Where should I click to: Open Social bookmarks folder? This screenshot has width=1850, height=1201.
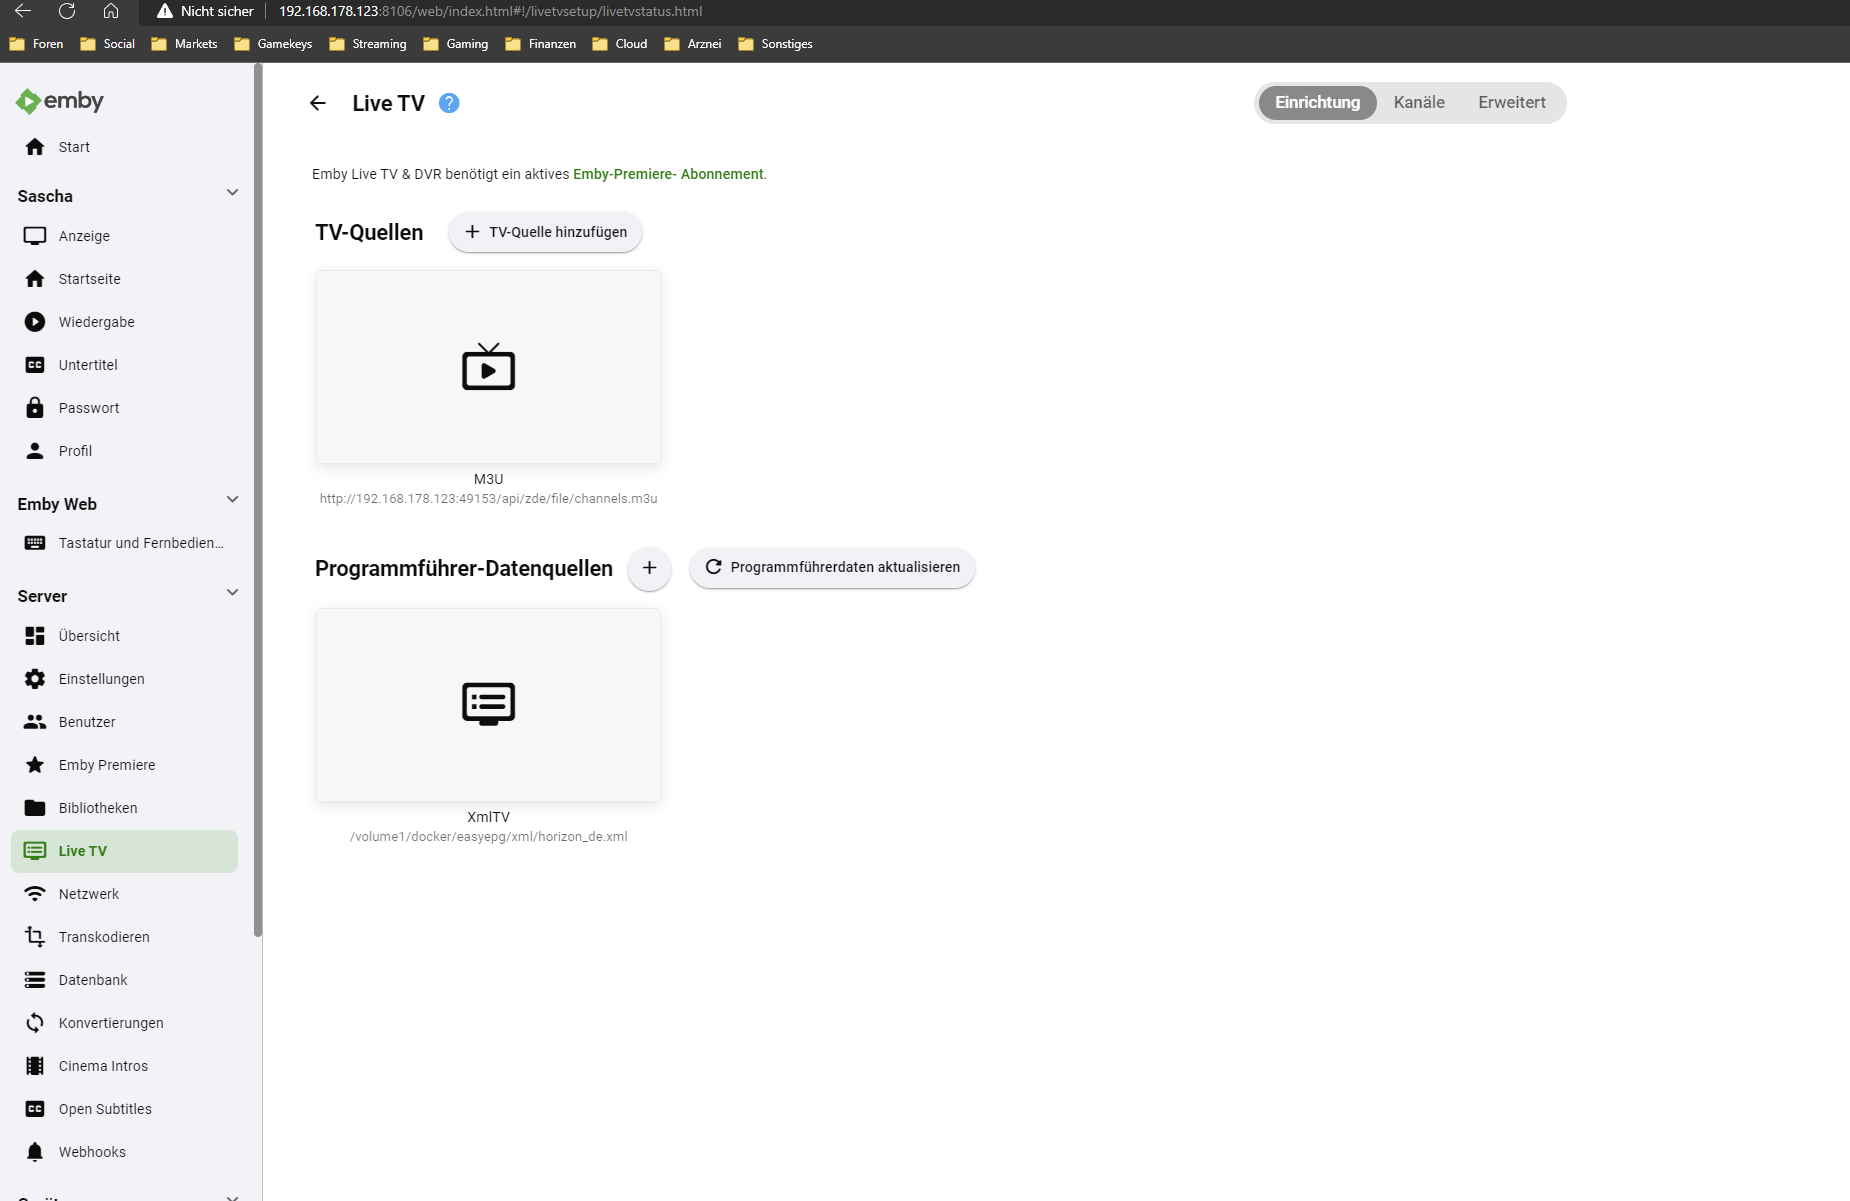[107, 44]
